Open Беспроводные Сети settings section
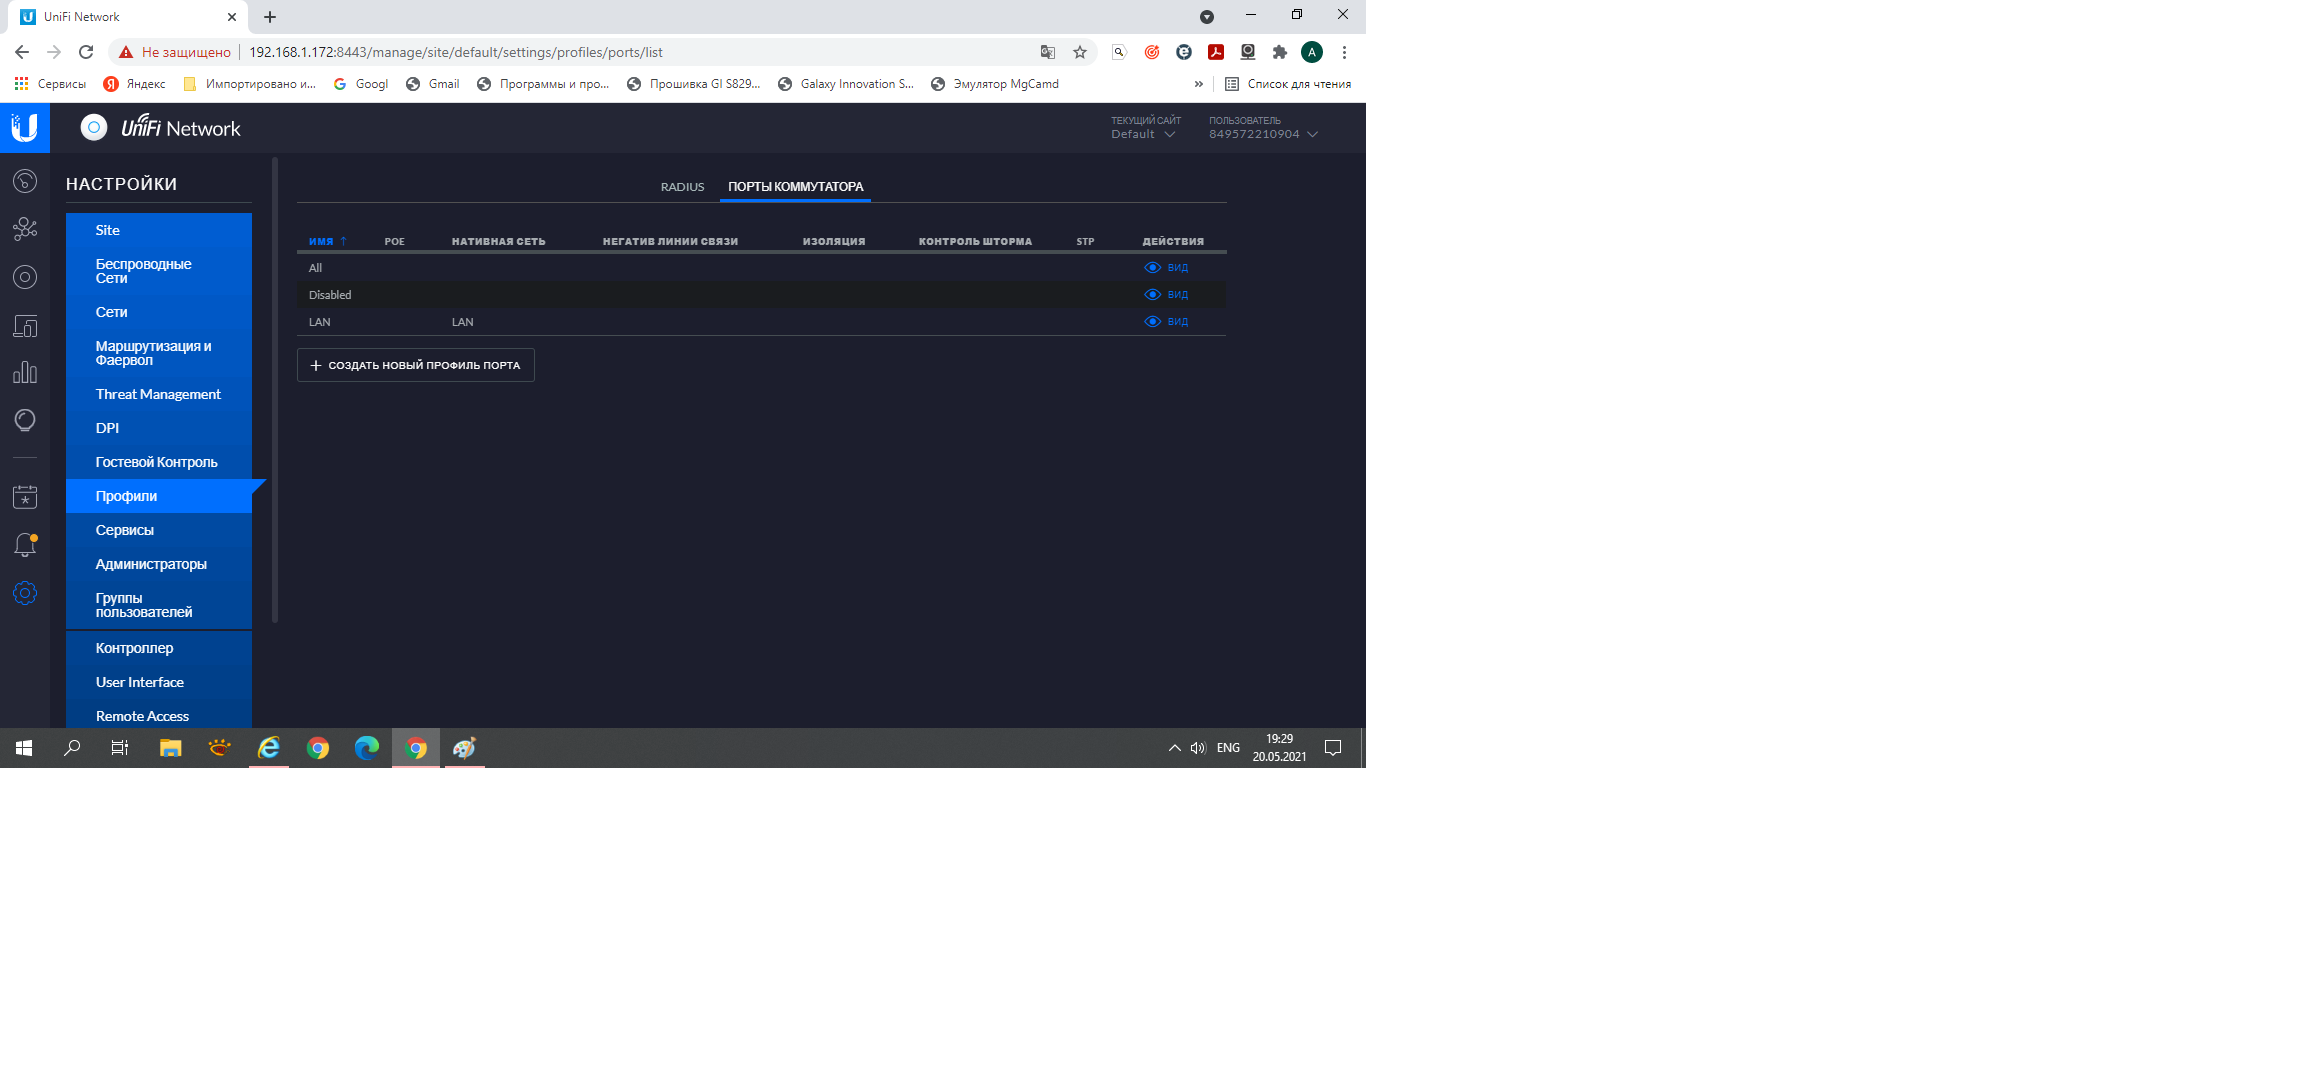Viewport: 2312px width, 1067px height. 159,271
